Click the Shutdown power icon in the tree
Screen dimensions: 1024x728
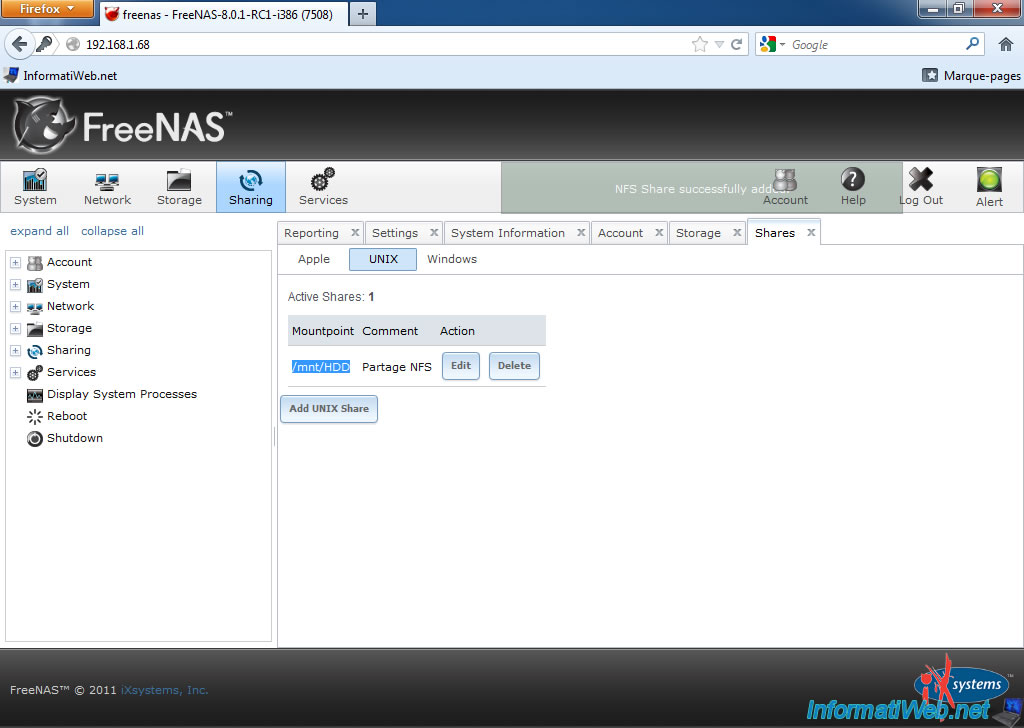coord(35,439)
